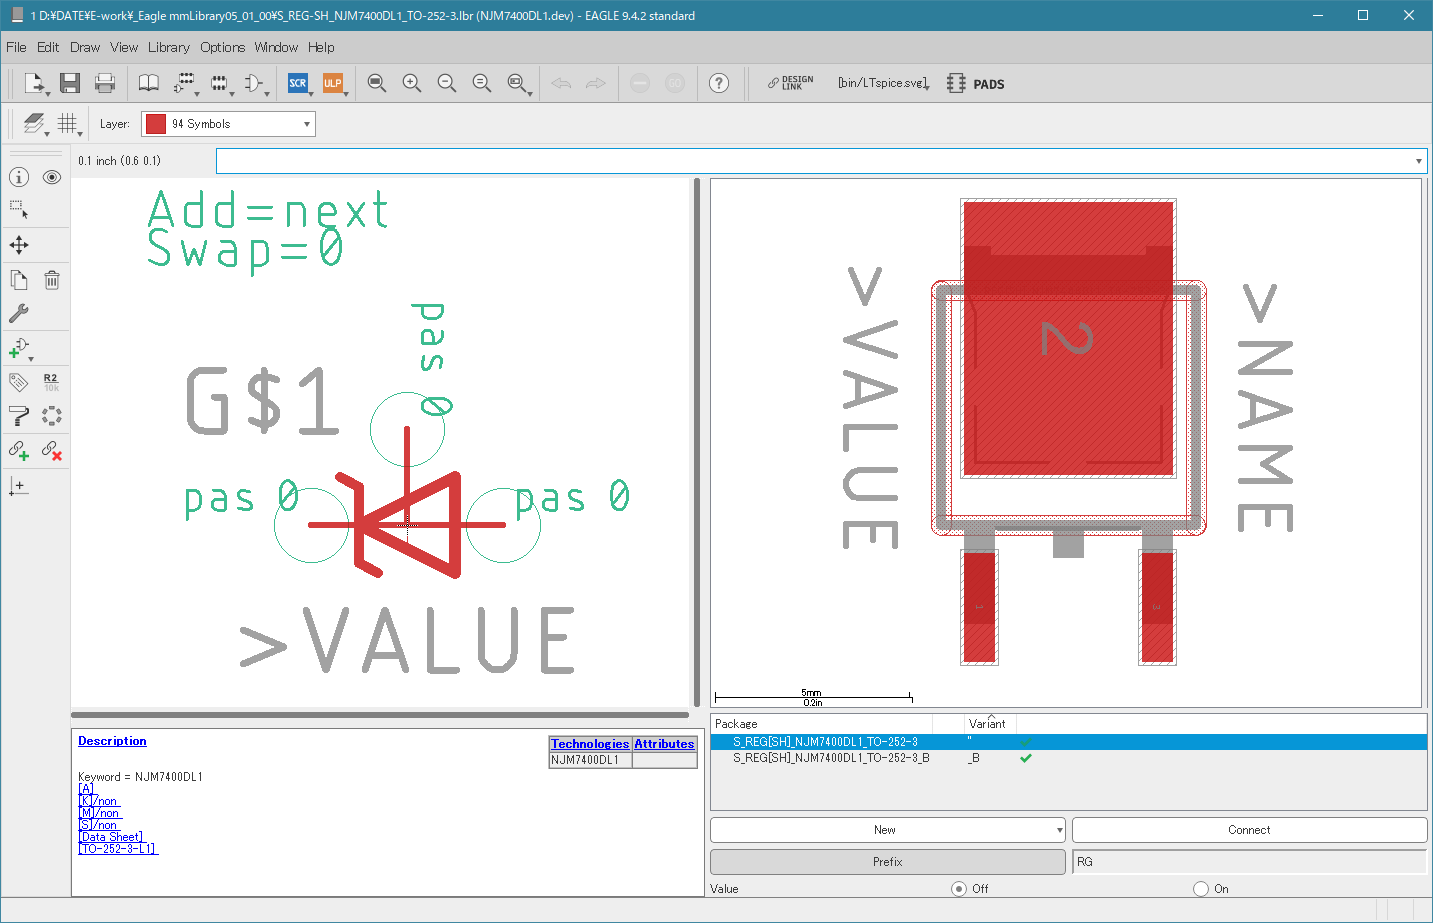Select the Name tag tool
The height and width of the screenshot is (923, 1433).
click(x=19, y=382)
